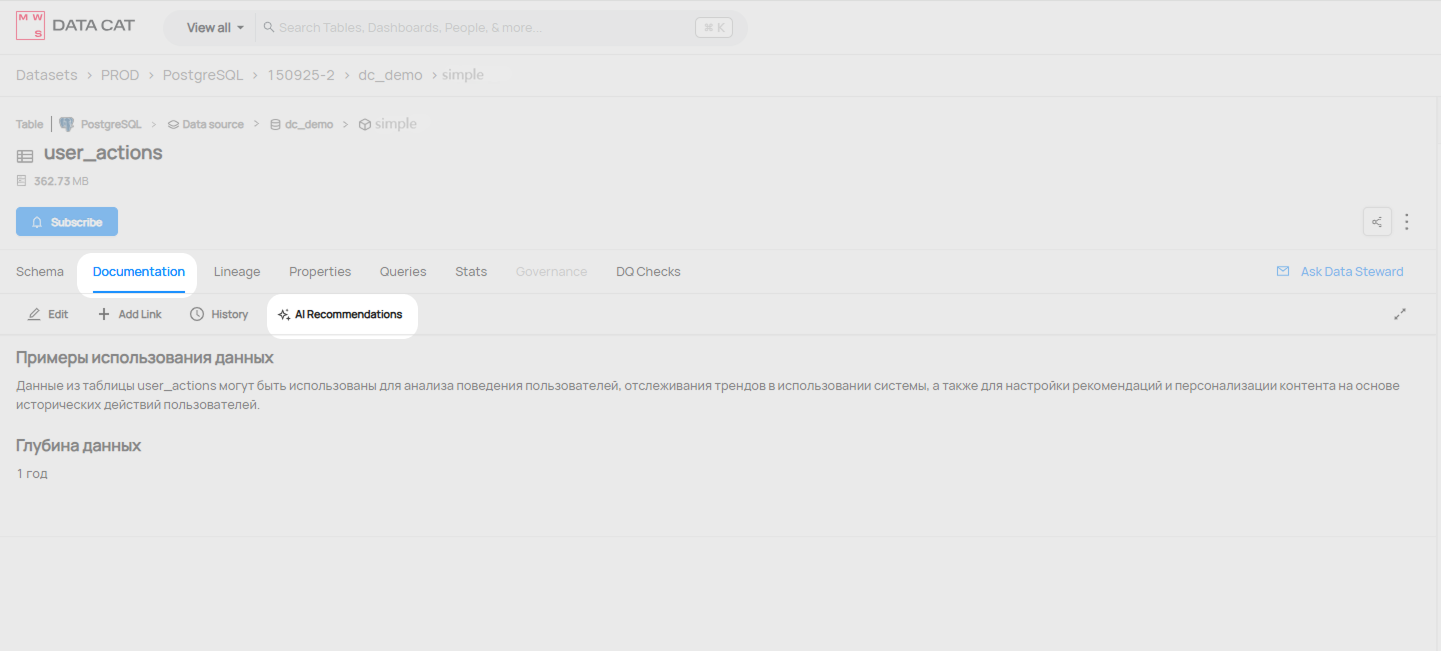Click the Subscribe button
The width and height of the screenshot is (1441, 651).
click(67, 222)
